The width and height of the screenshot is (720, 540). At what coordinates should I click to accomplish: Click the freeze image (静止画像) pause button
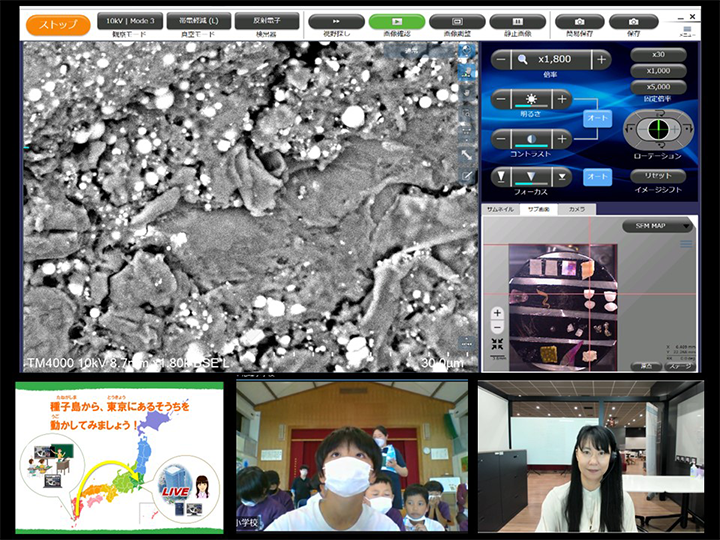518,21
